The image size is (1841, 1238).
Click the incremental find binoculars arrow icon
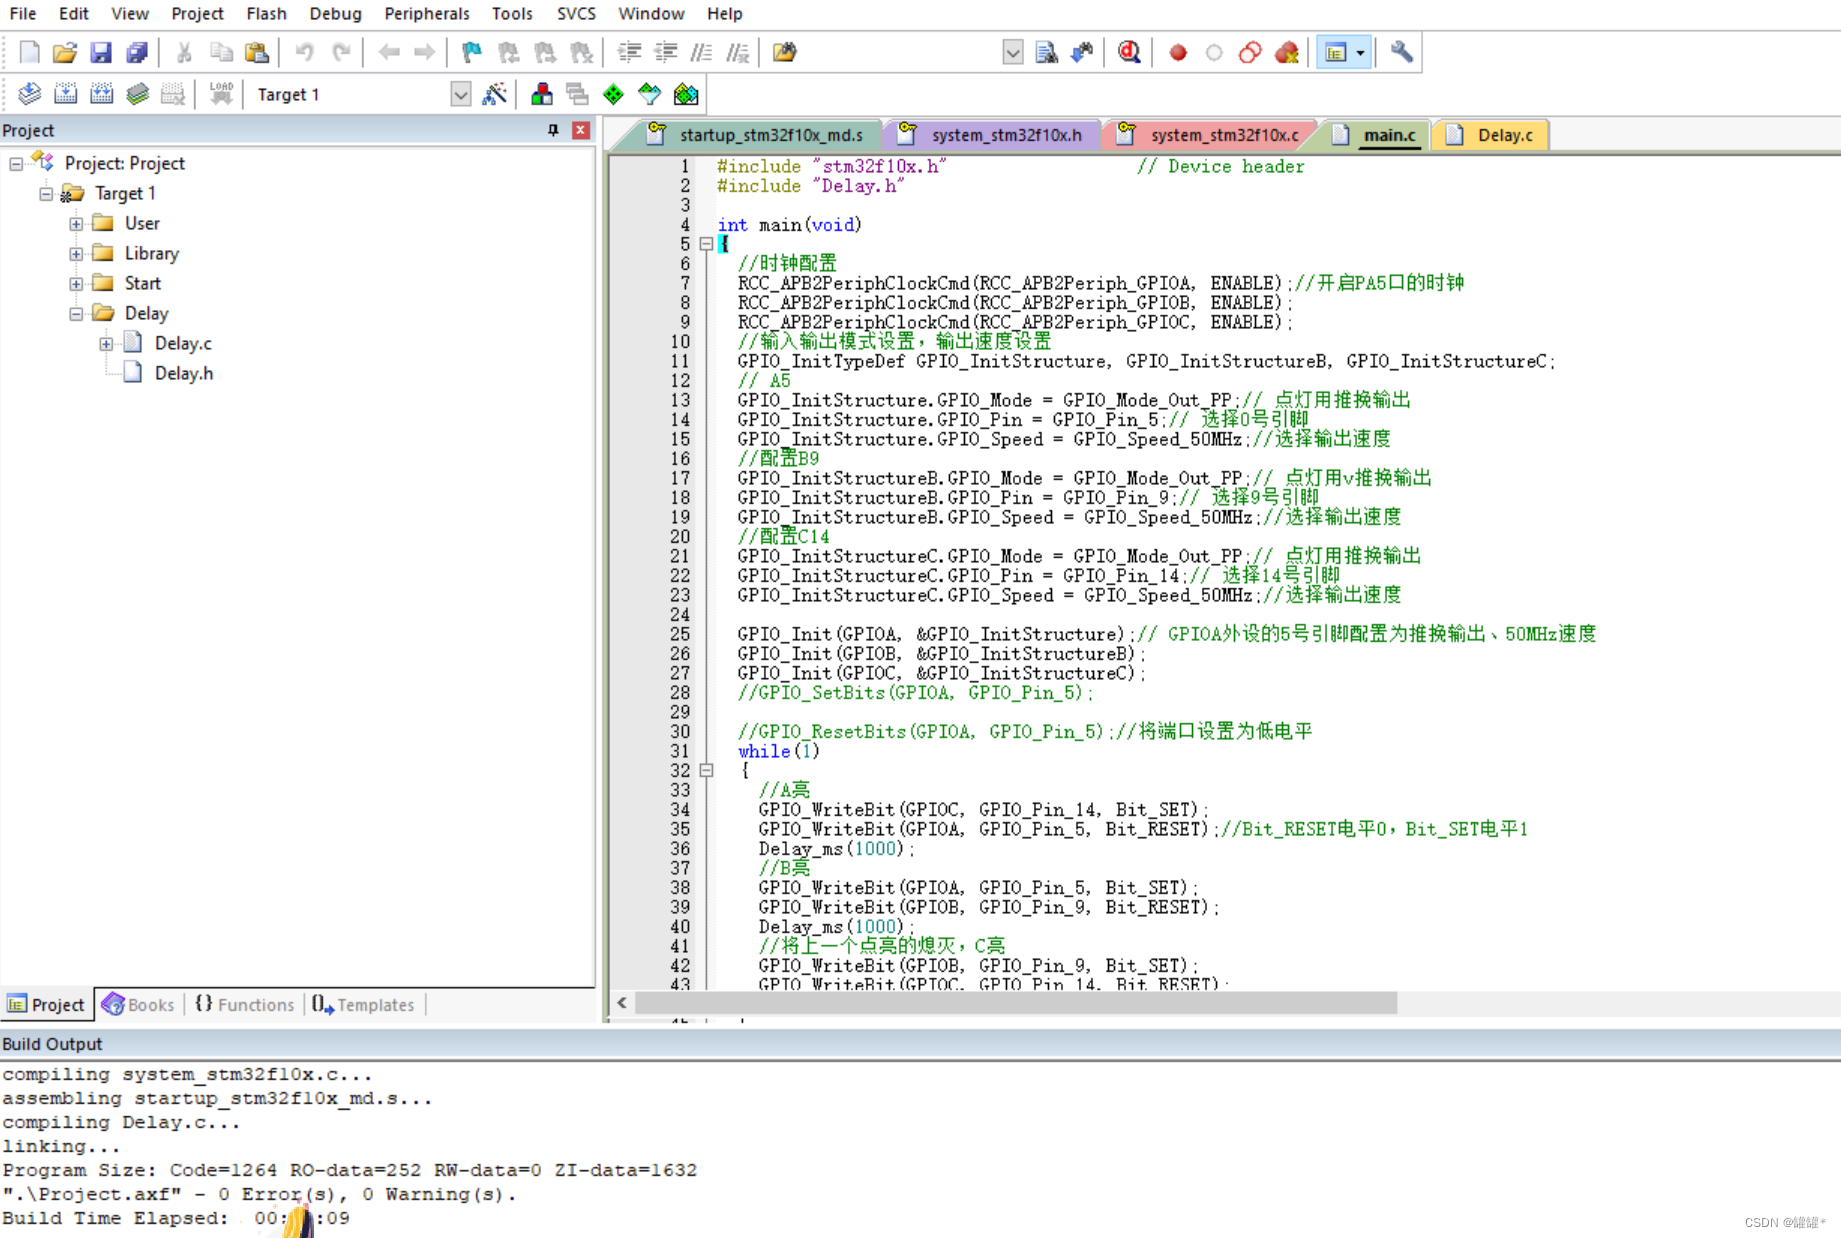(1082, 52)
